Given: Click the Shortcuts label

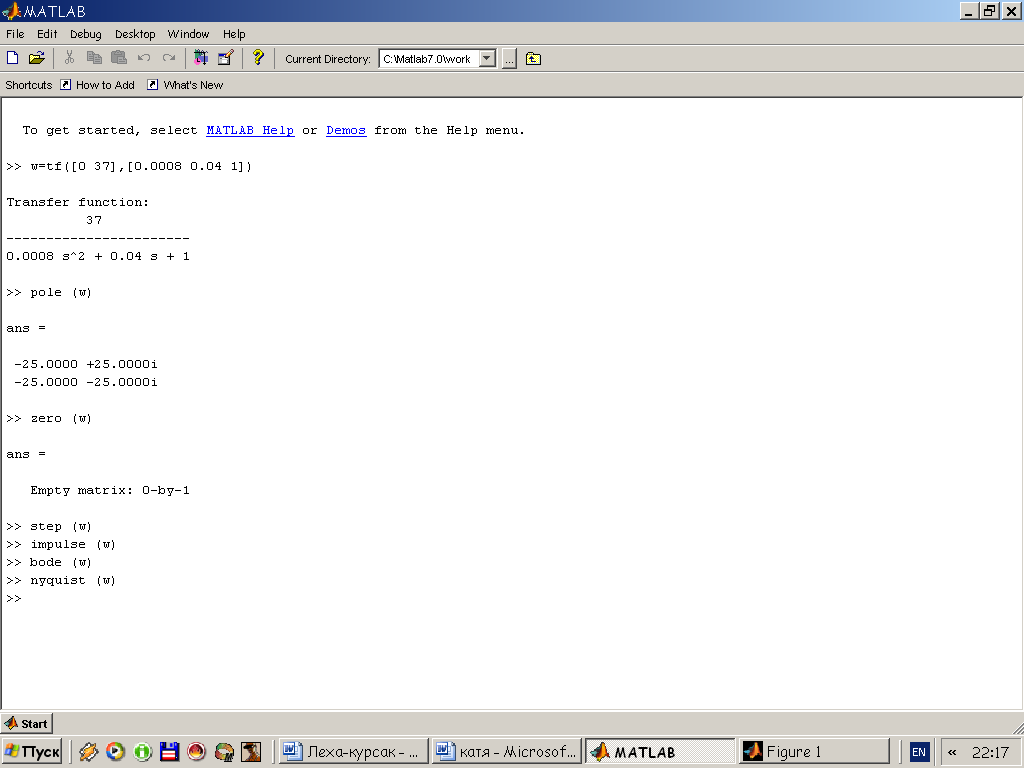Looking at the screenshot, I should (x=29, y=85).
